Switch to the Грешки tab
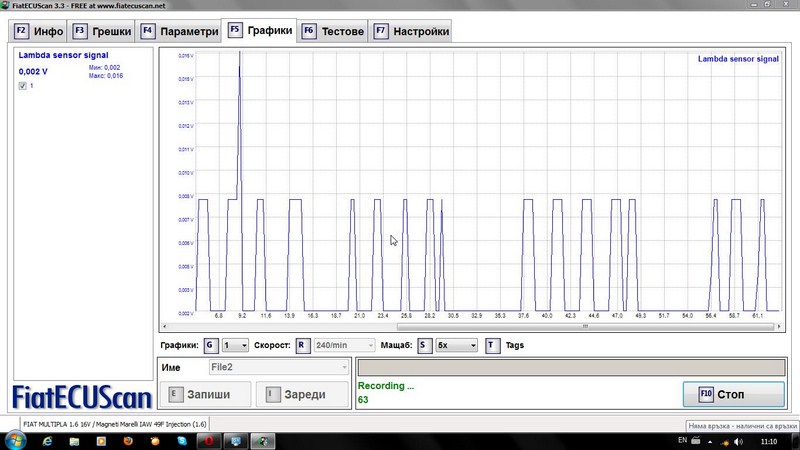The width and height of the screenshot is (800, 450). (101, 31)
